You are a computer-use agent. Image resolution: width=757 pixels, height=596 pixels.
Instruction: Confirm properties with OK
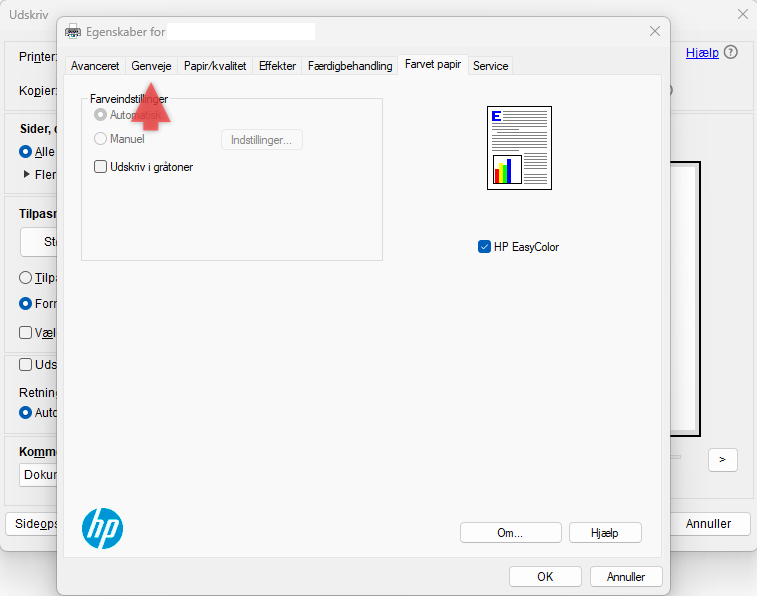545,577
